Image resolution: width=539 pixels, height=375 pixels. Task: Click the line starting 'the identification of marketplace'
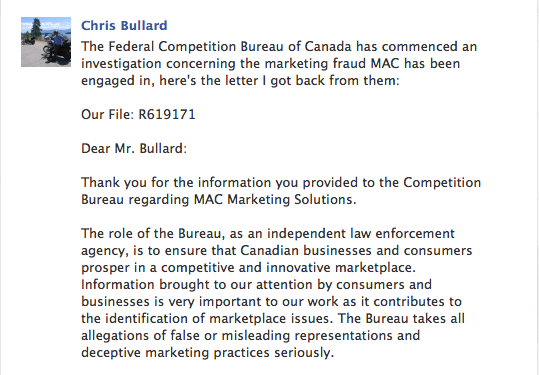pyautogui.click(x=273, y=319)
